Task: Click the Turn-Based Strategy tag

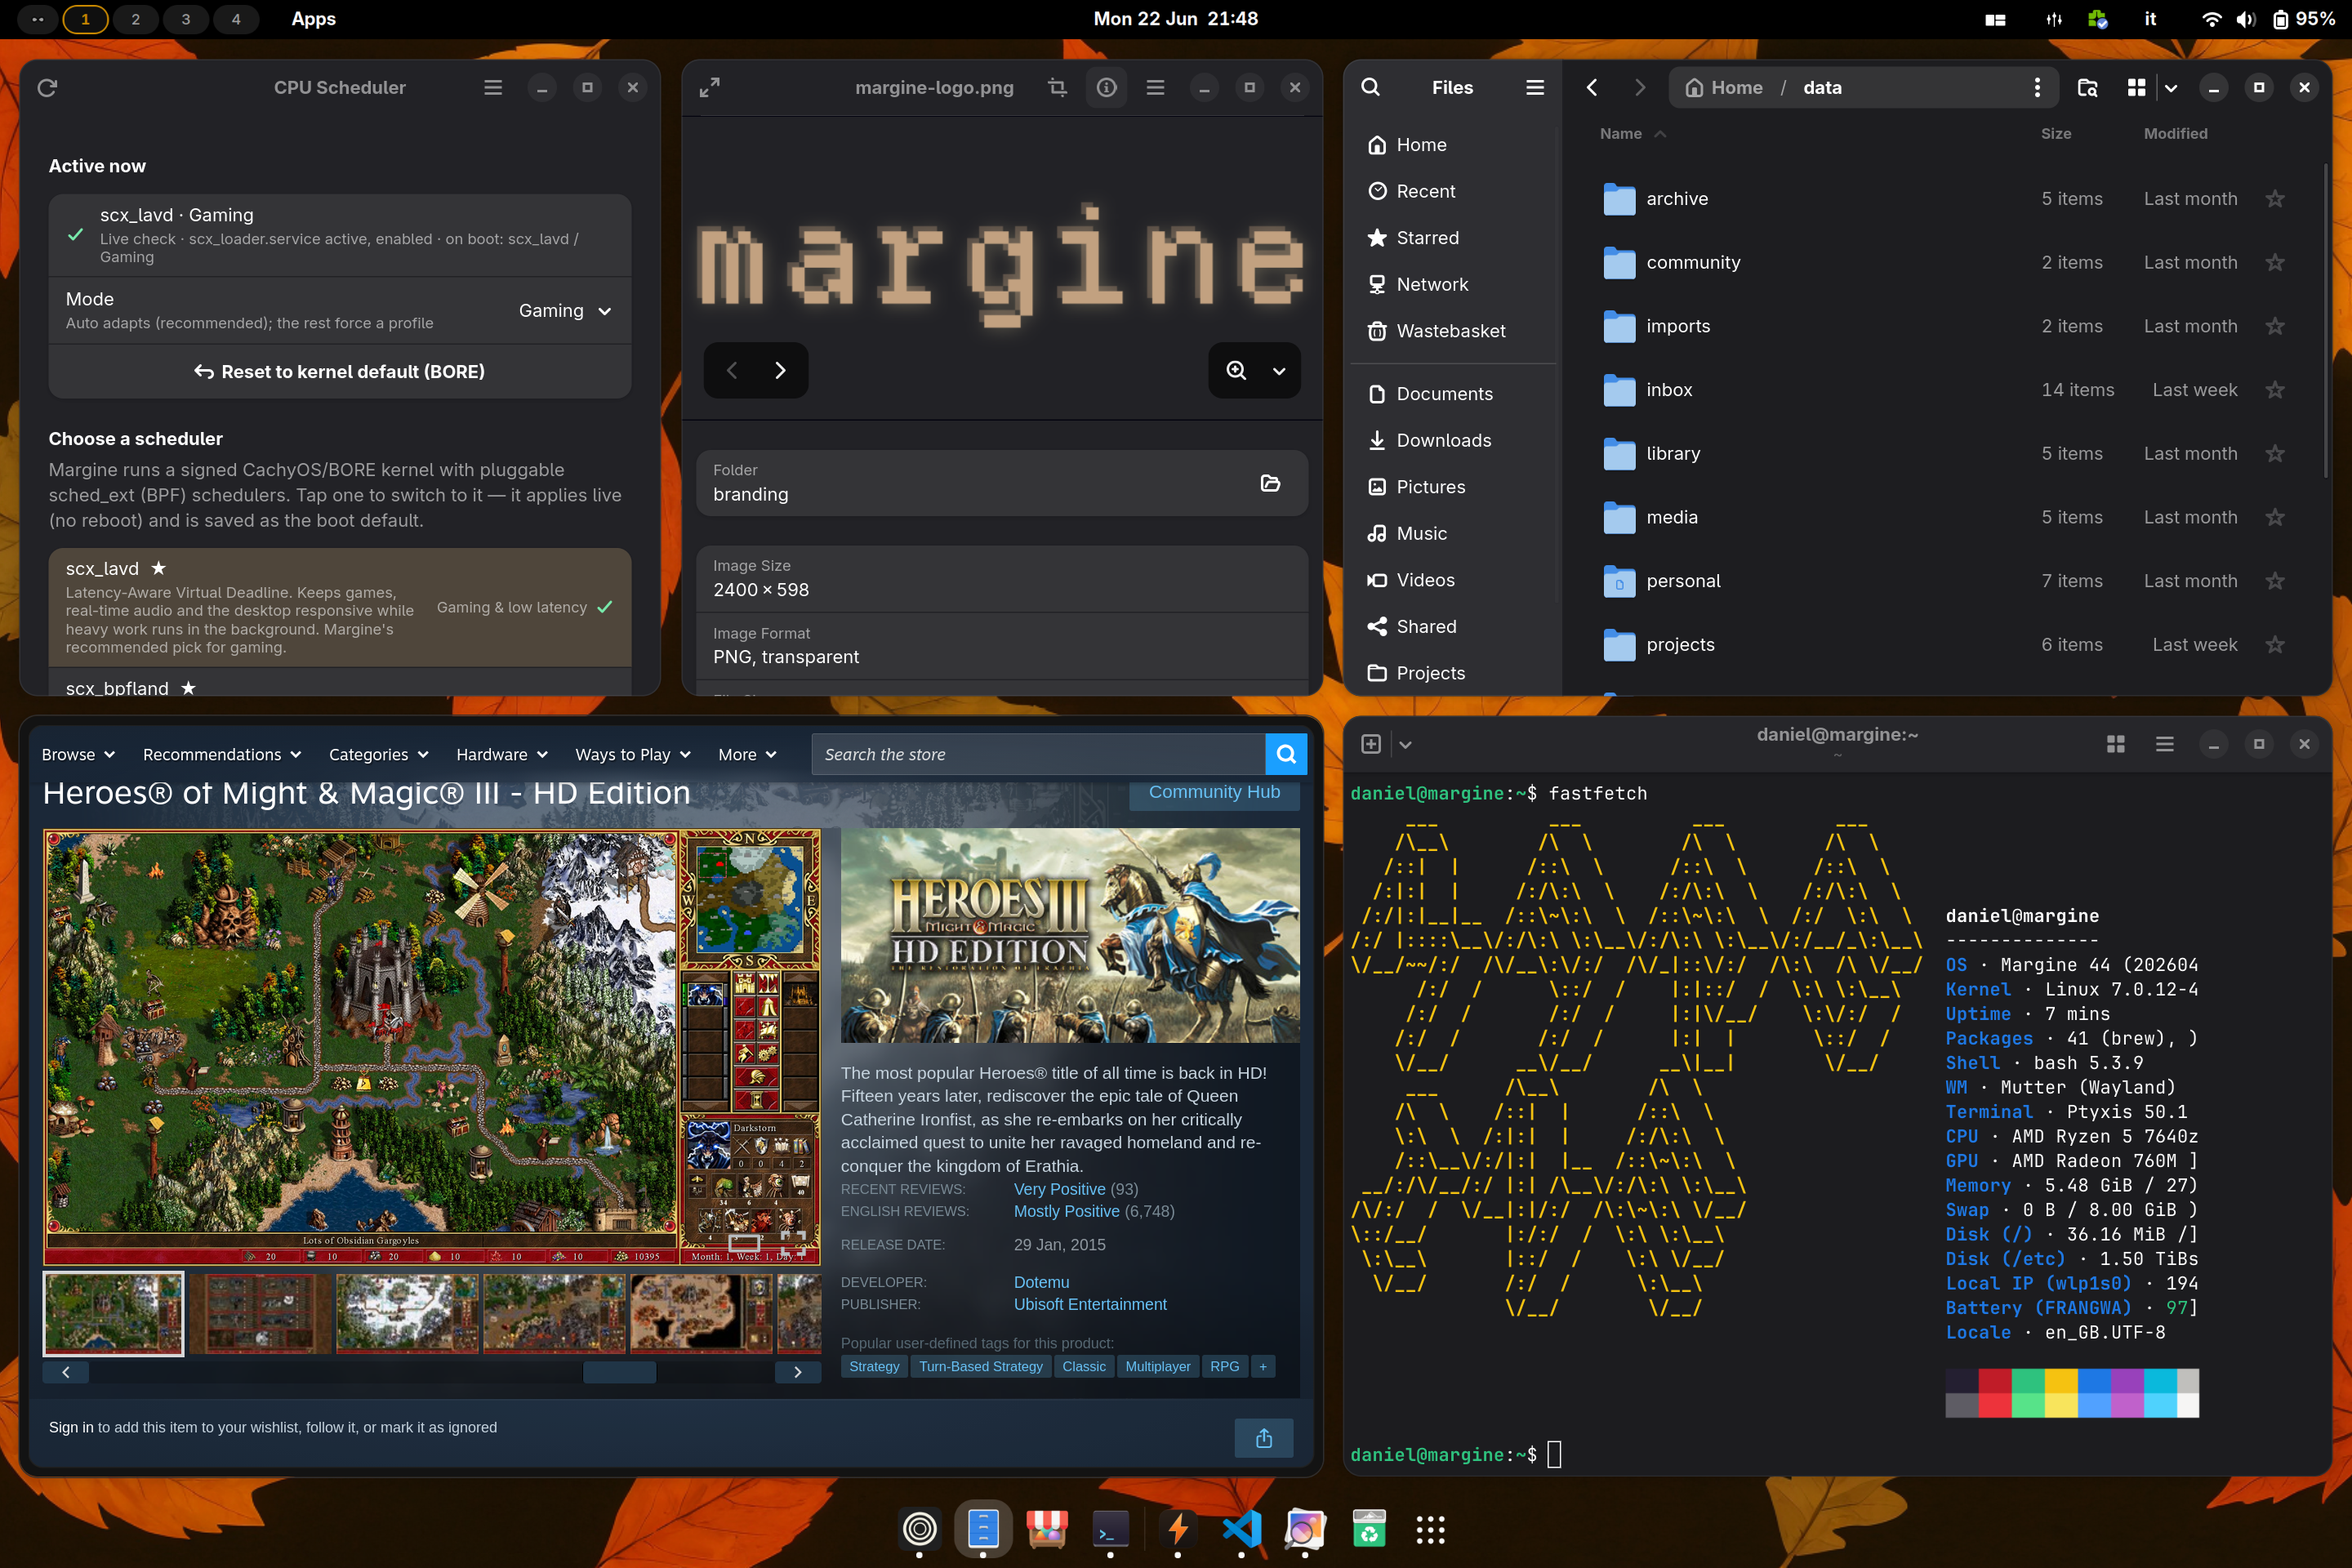Action: click(980, 1367)
